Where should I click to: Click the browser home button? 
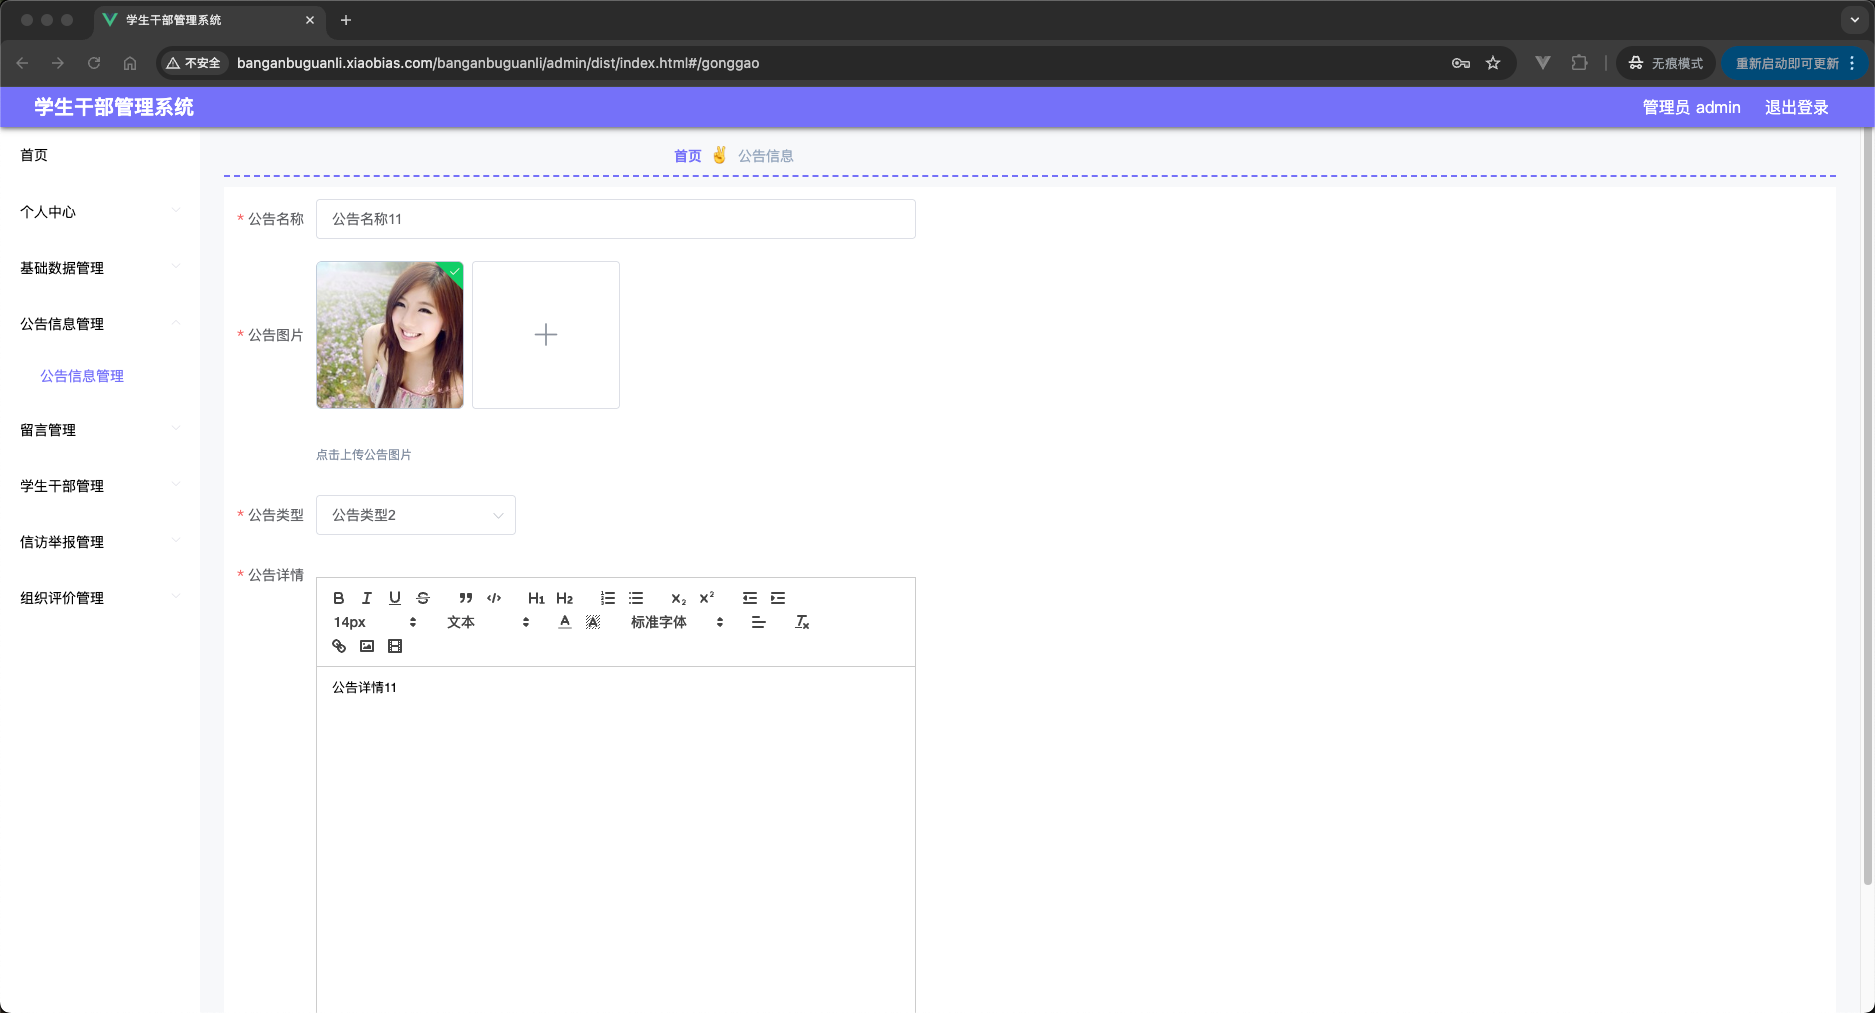[130, 63]
